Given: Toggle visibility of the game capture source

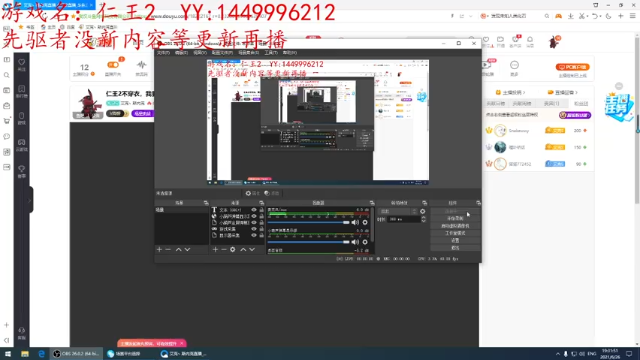Looking at the screenshot, I should 254,229.
